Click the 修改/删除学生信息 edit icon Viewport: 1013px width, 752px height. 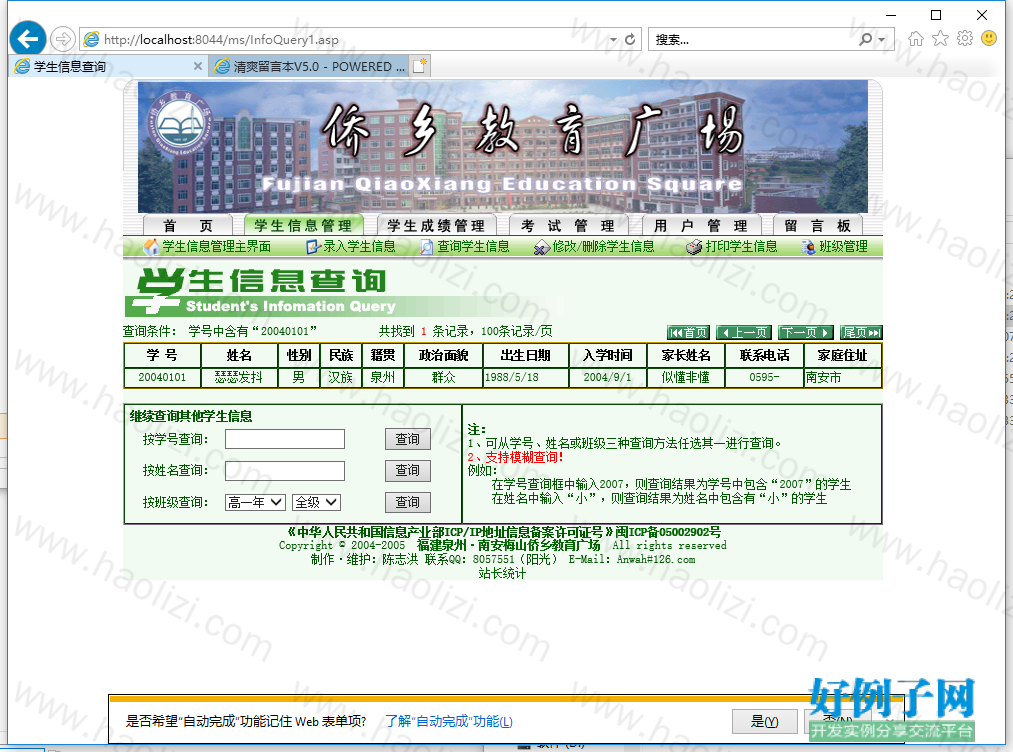542,247
